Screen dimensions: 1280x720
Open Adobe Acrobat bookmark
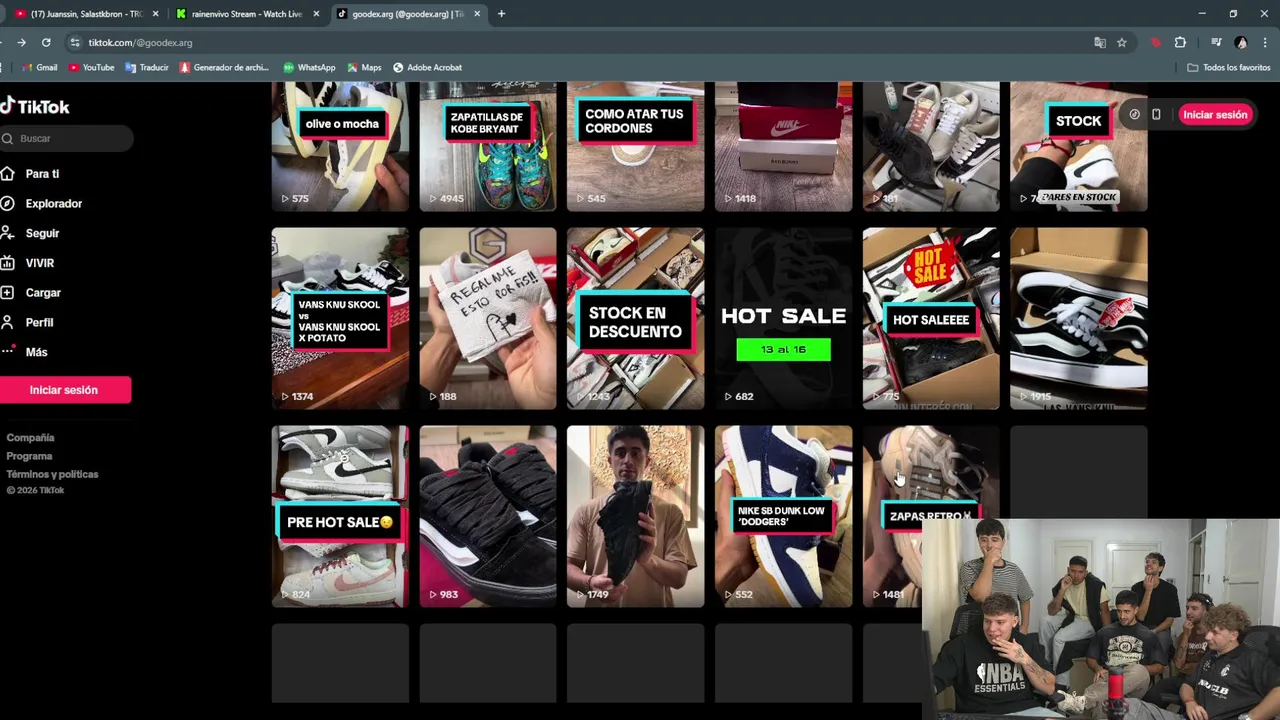click(427, 68)
